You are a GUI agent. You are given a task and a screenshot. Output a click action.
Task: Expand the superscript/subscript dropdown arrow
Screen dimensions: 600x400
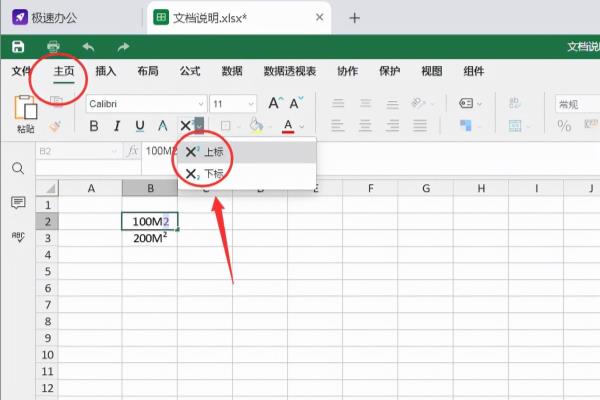point(199,126)
